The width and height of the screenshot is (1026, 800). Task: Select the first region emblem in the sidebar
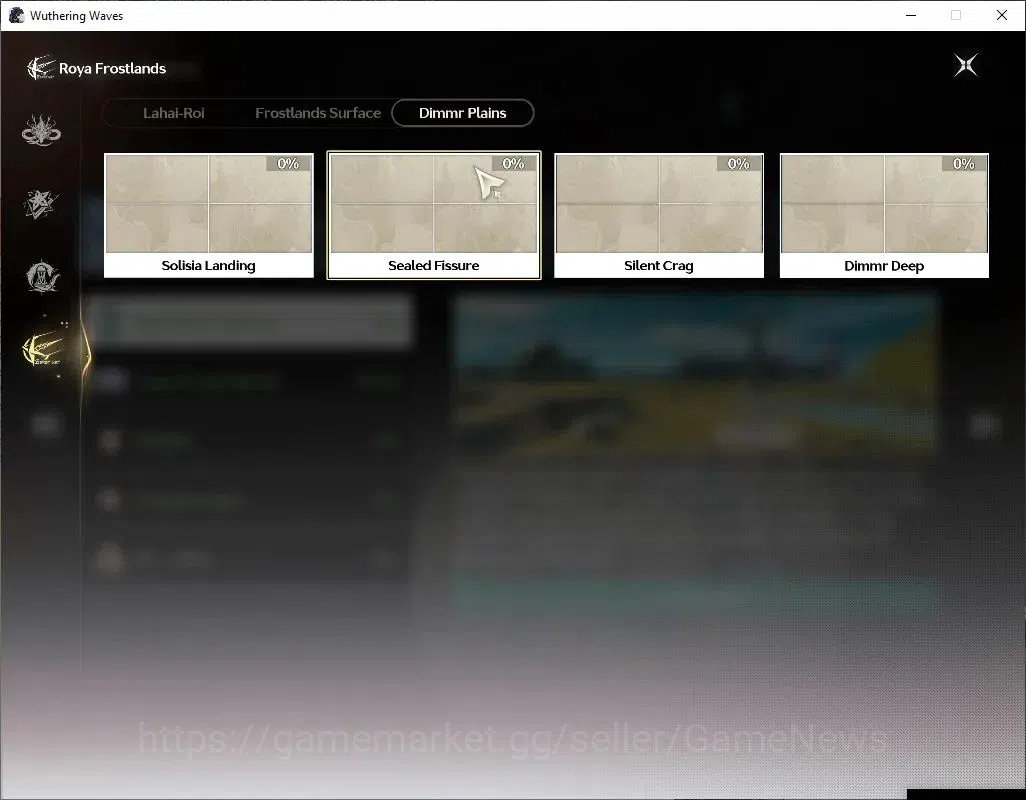pos(41,130)
